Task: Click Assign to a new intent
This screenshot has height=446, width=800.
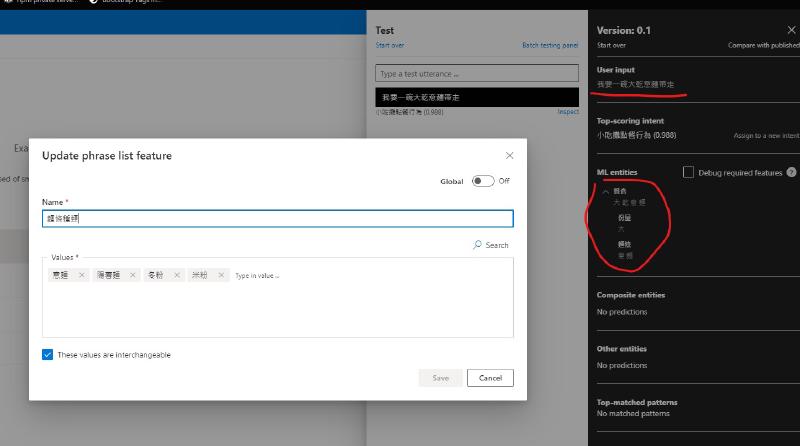Action: 766,135
